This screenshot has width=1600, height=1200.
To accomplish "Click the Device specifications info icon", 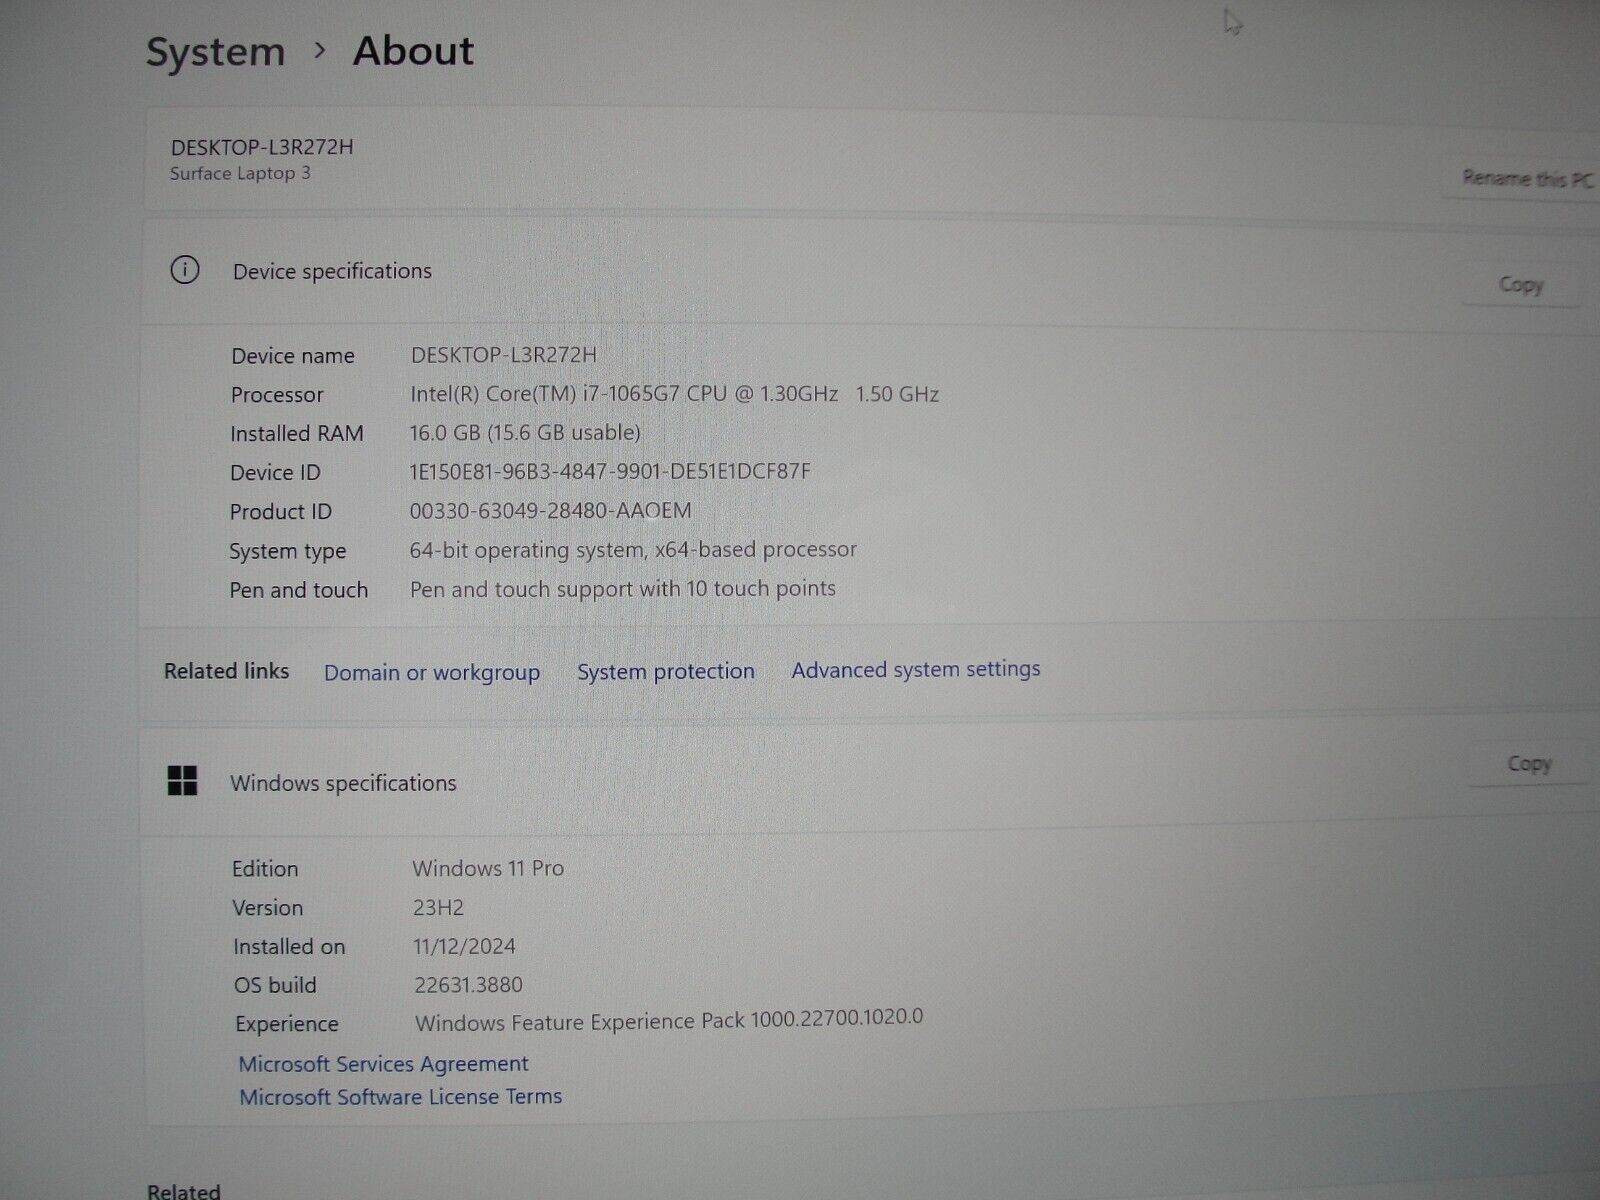I will click(185, 271).
